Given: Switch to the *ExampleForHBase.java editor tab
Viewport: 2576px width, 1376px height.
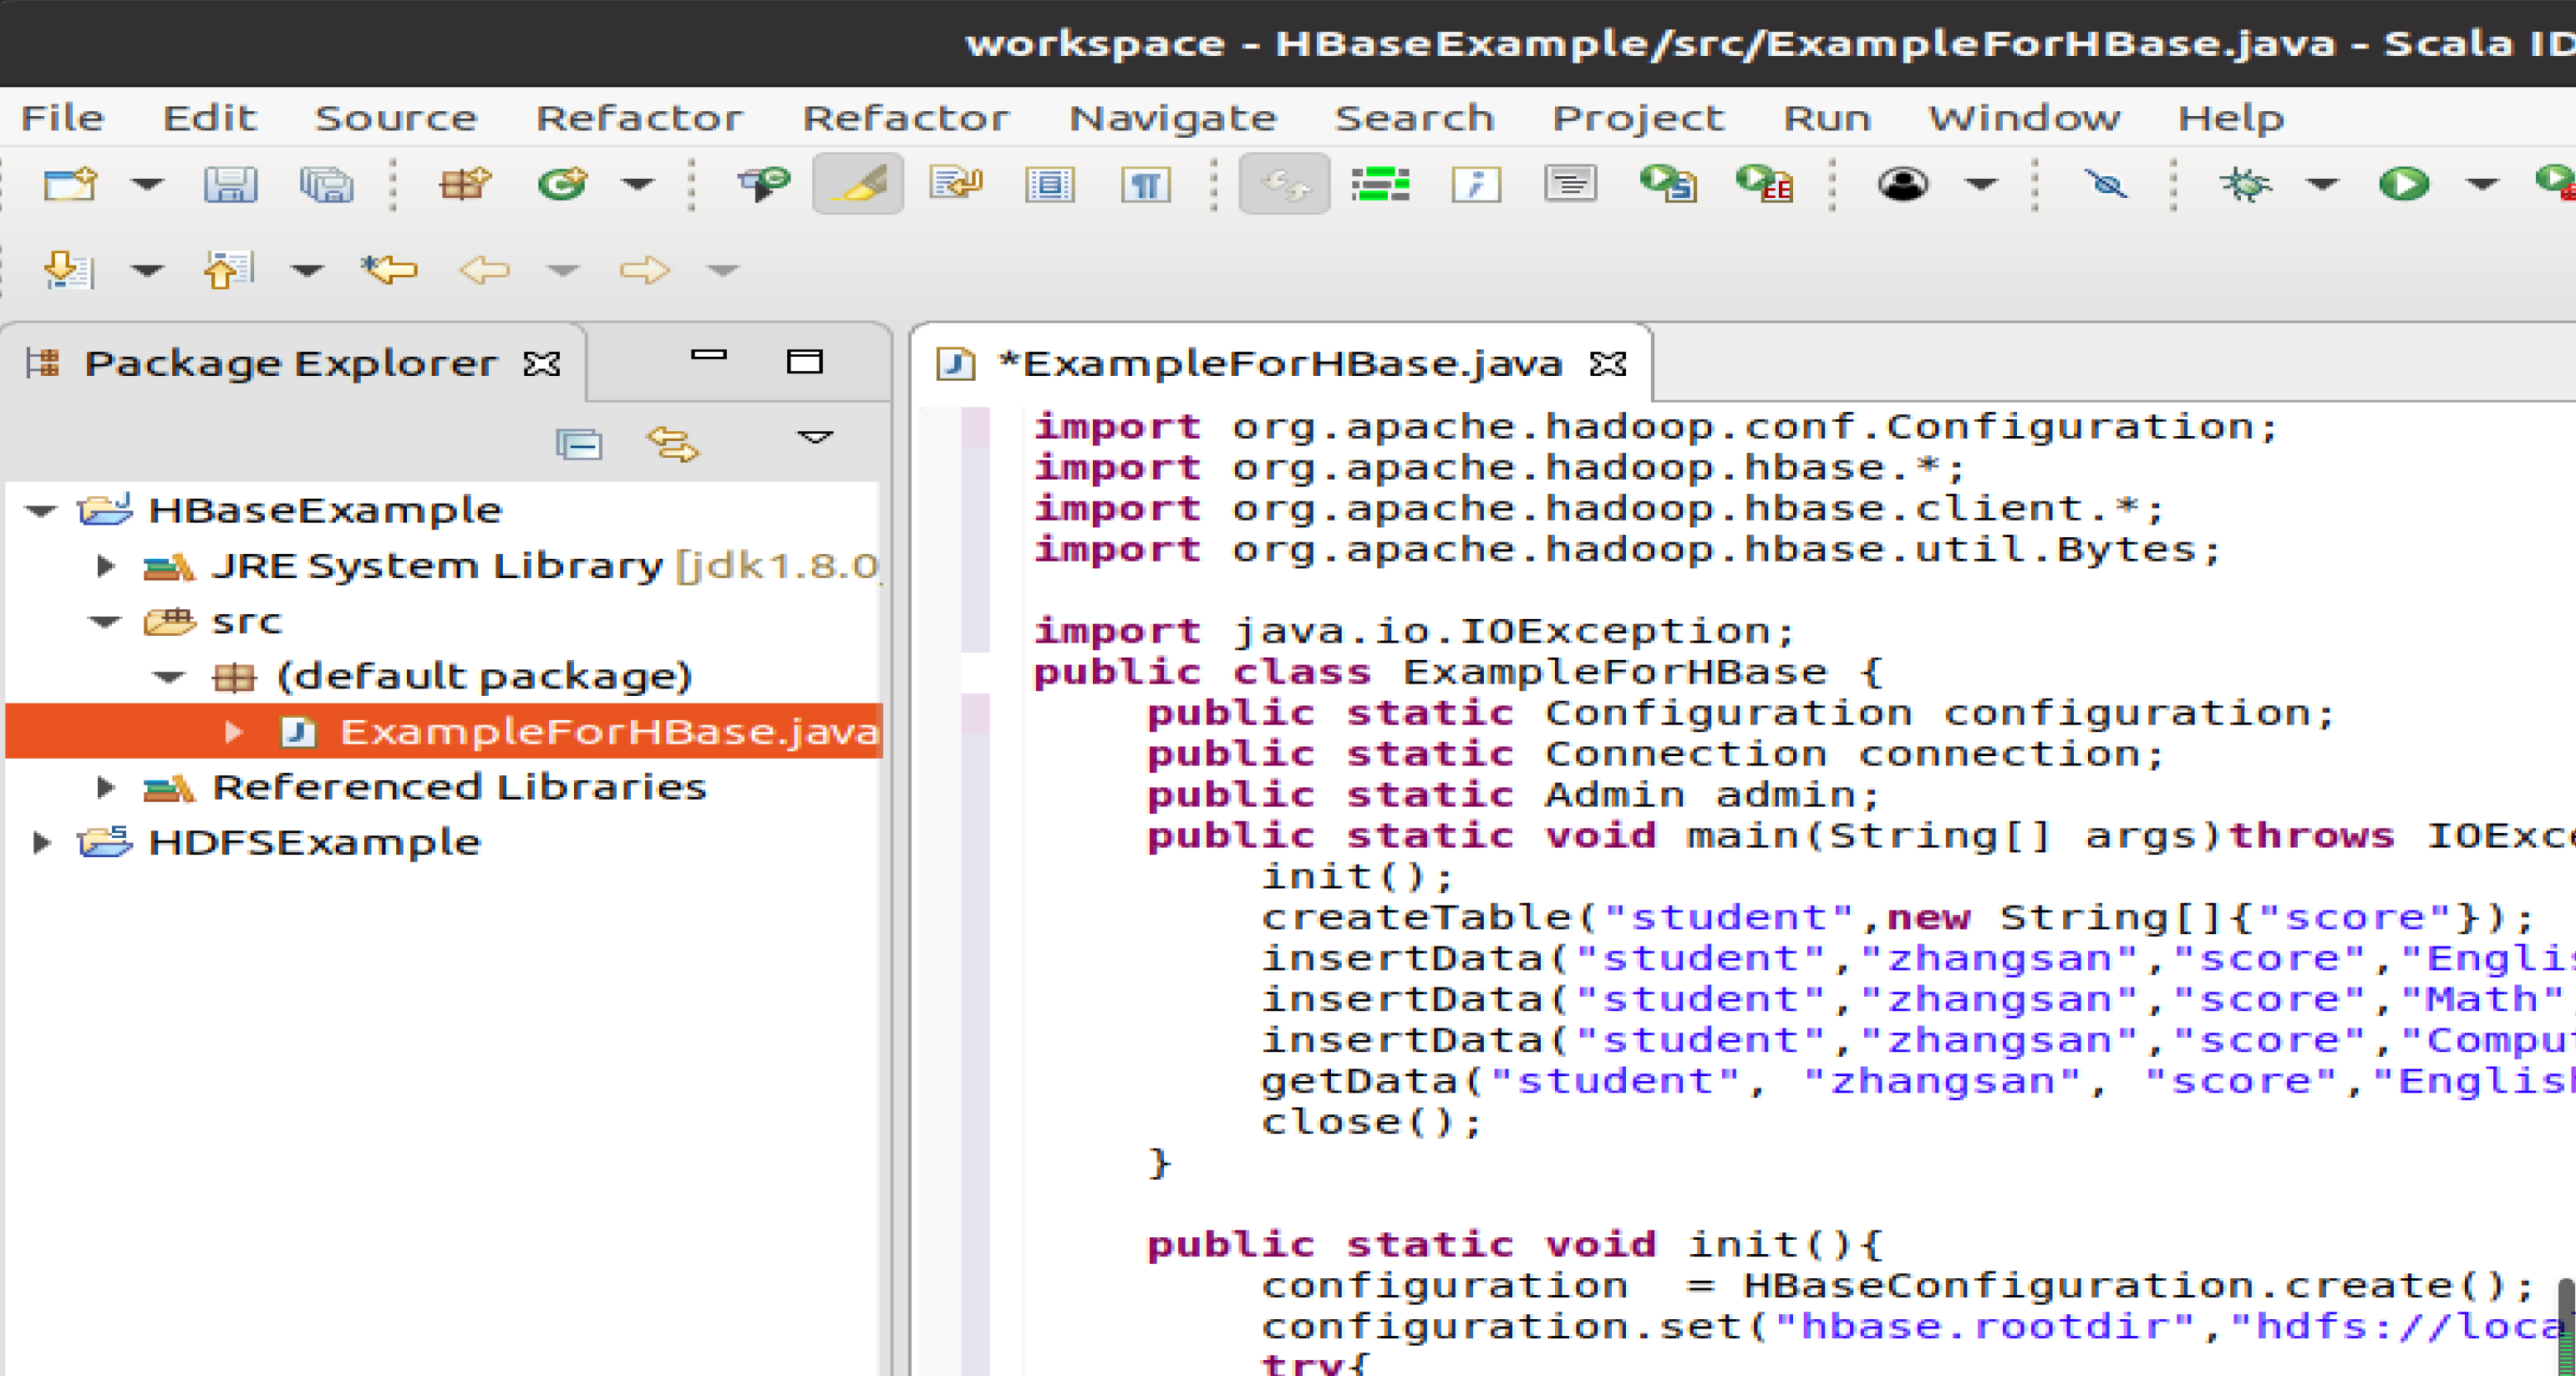Looking at the screenshot, I should [x=1281, y=363].
